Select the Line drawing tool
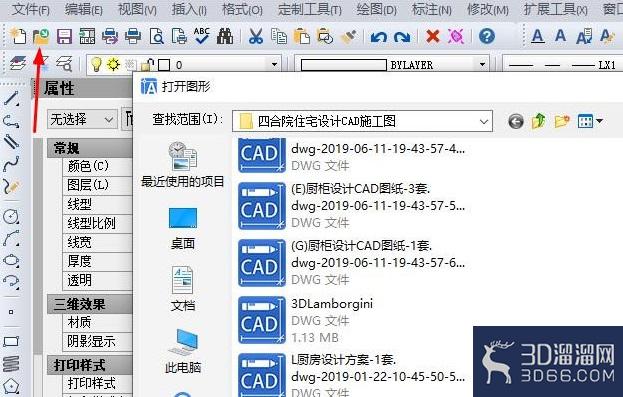Viewport: 623px width, 397px height. tap(11, 98)
